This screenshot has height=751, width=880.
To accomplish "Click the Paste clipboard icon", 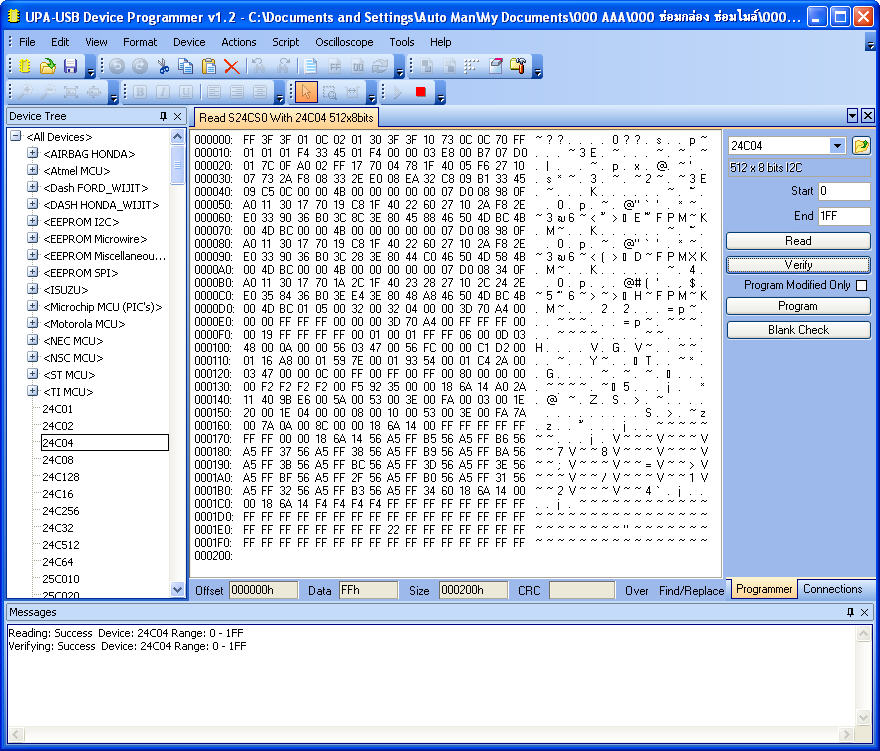I will pos(209,66).
